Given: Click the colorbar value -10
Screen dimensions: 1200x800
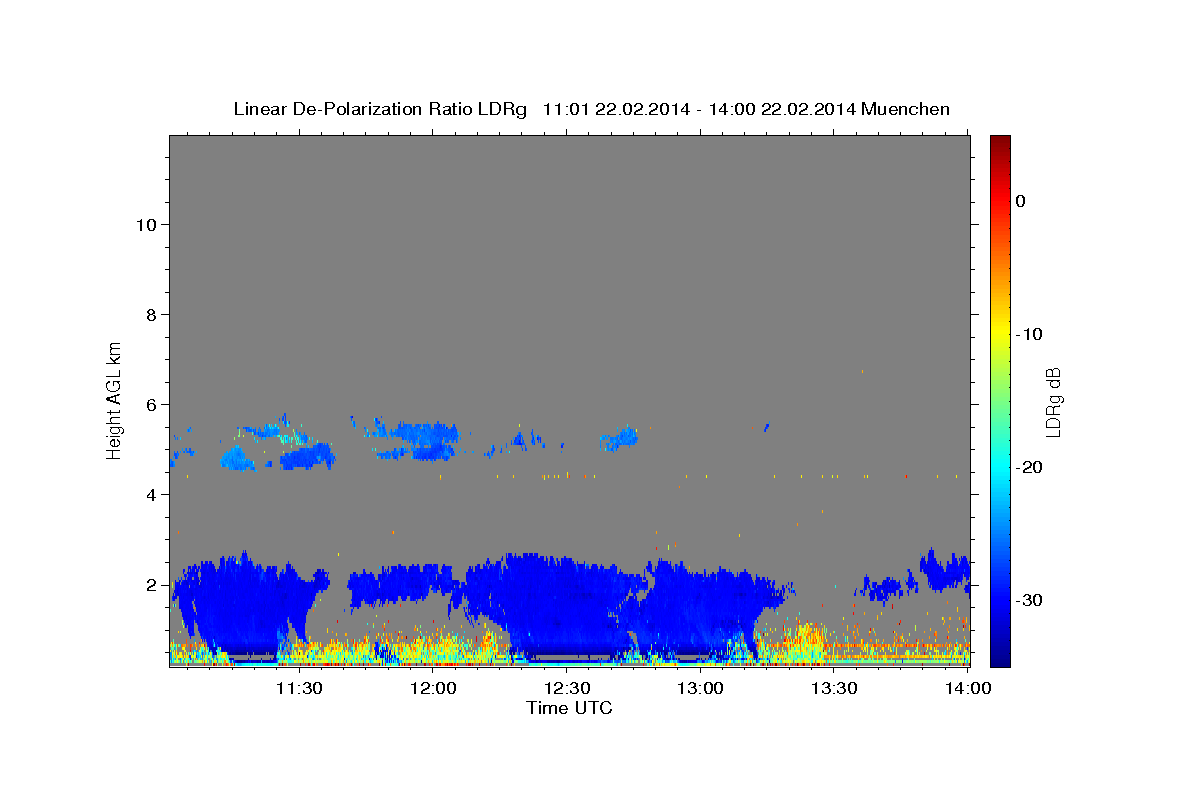Looking at the screenshot, I should tap(1029, 334).
